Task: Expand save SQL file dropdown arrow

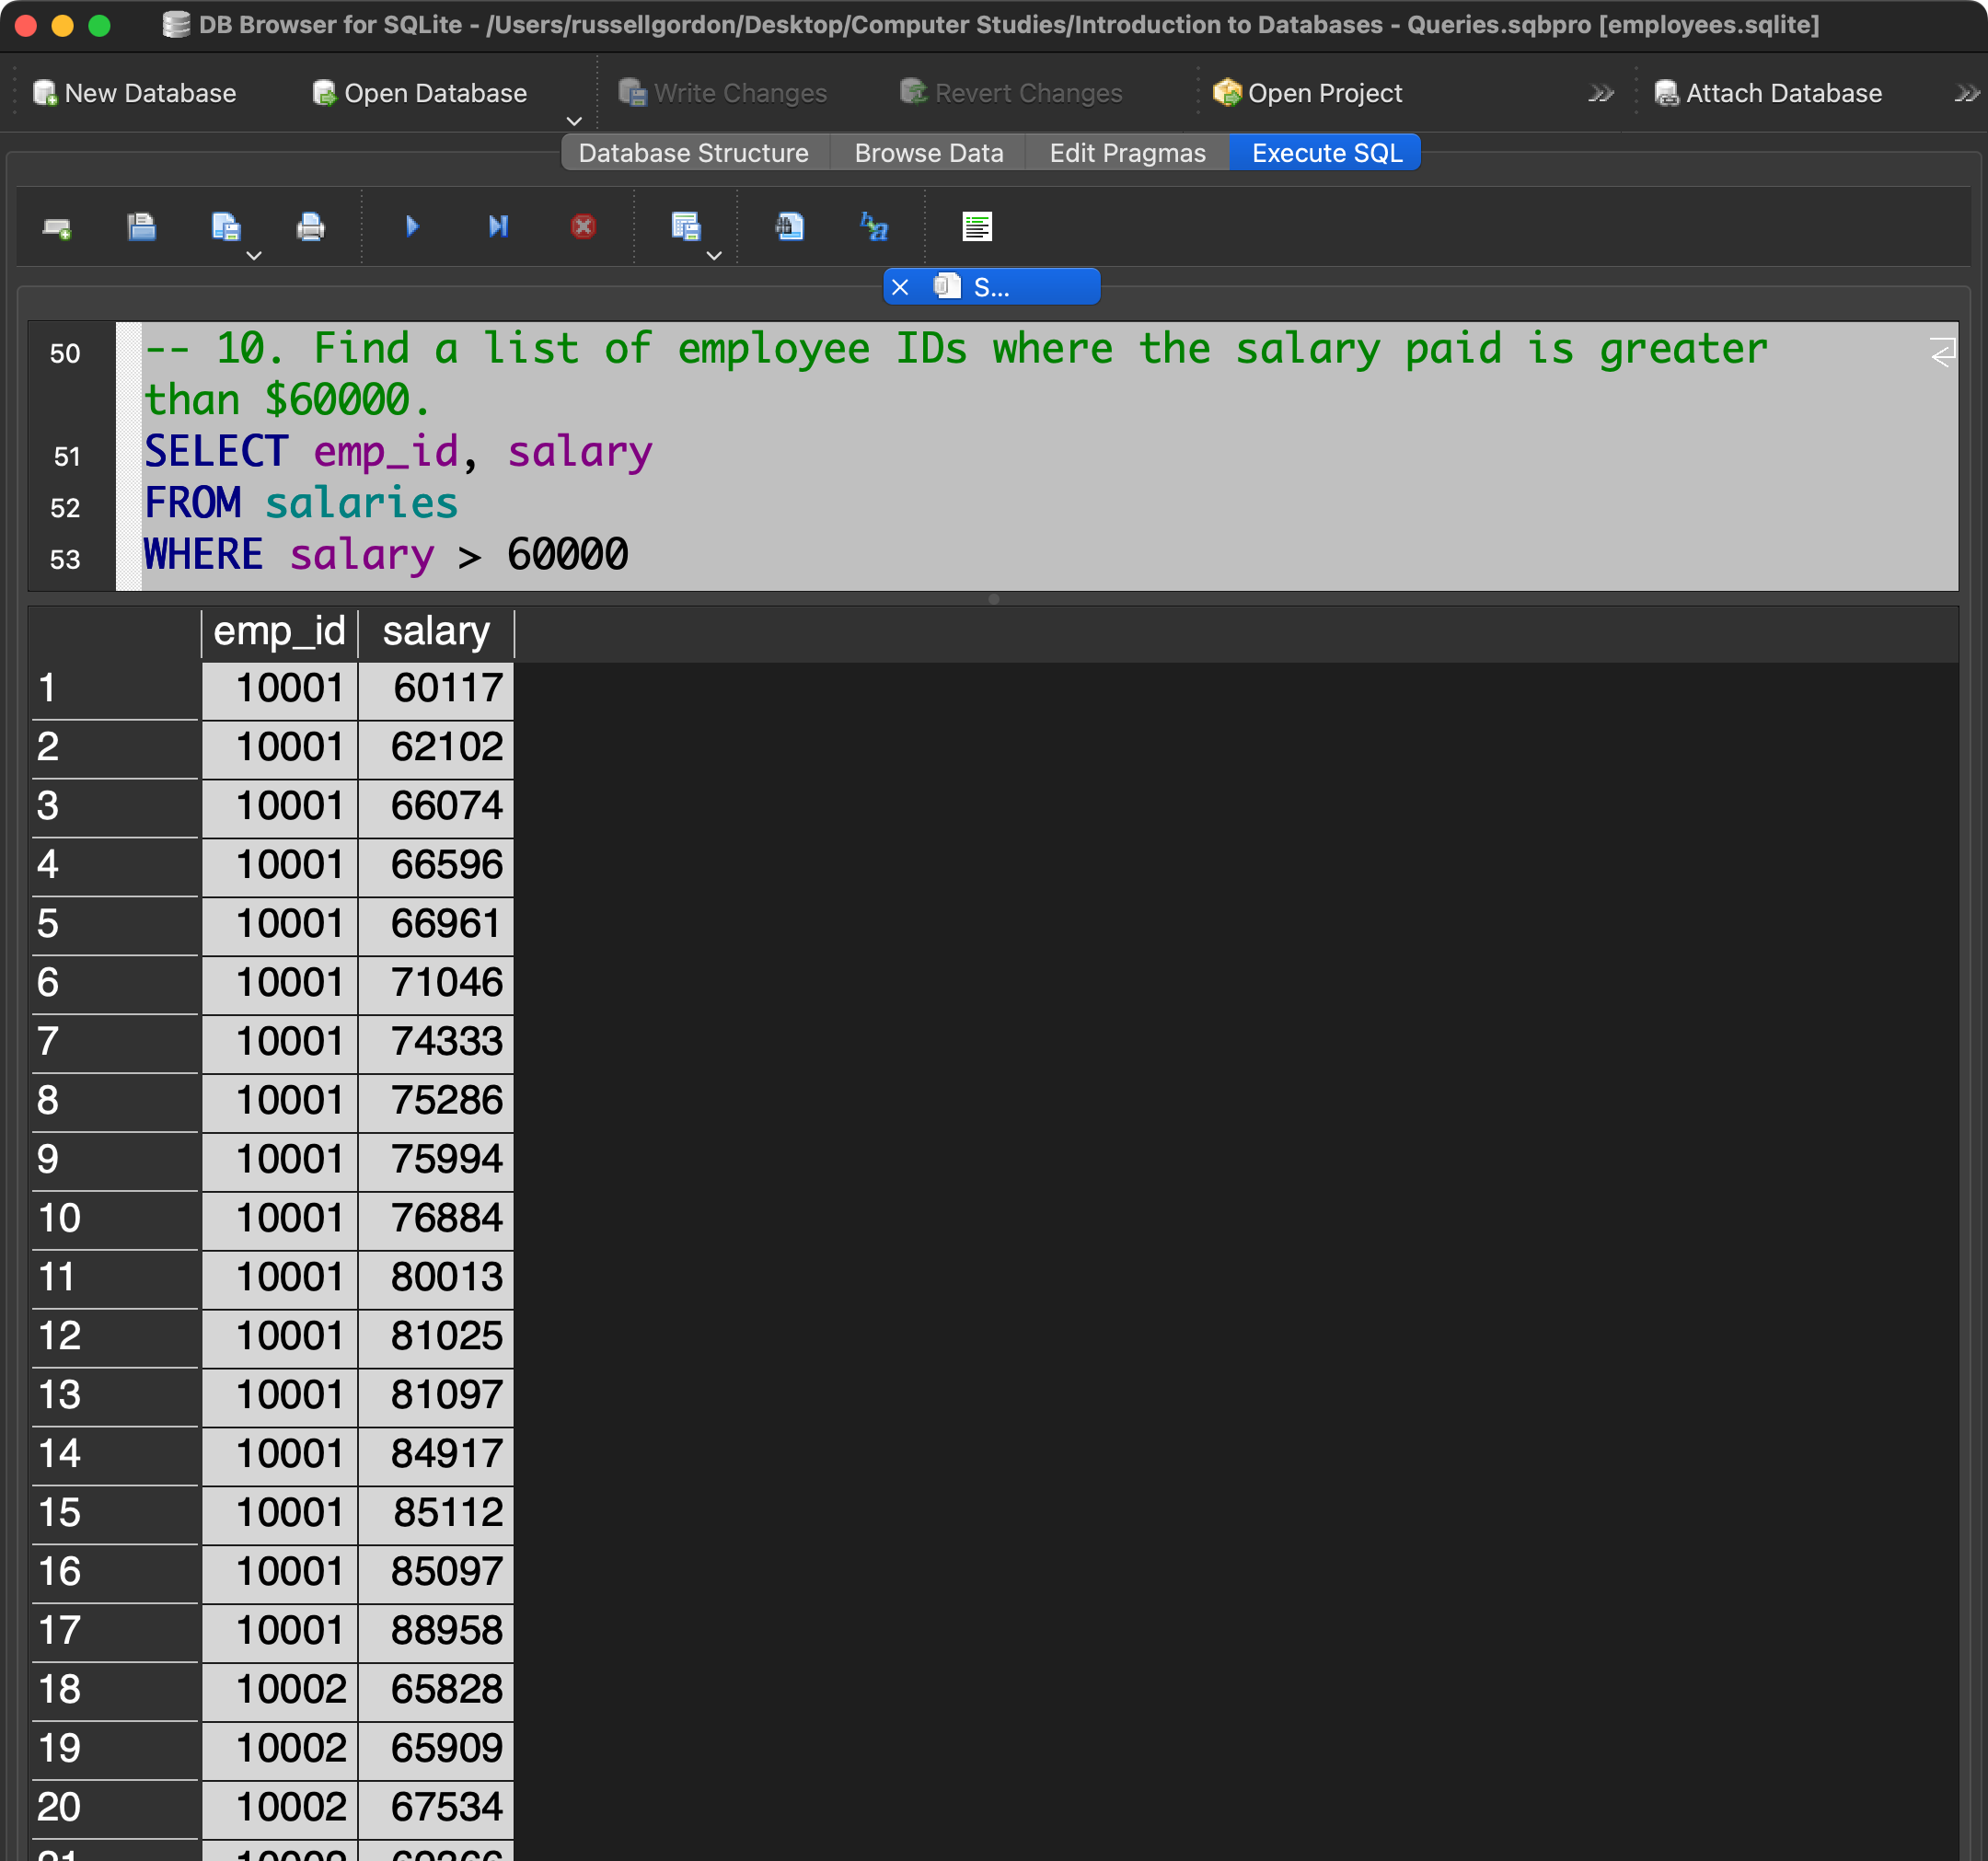Action: (x=254, y=256)
